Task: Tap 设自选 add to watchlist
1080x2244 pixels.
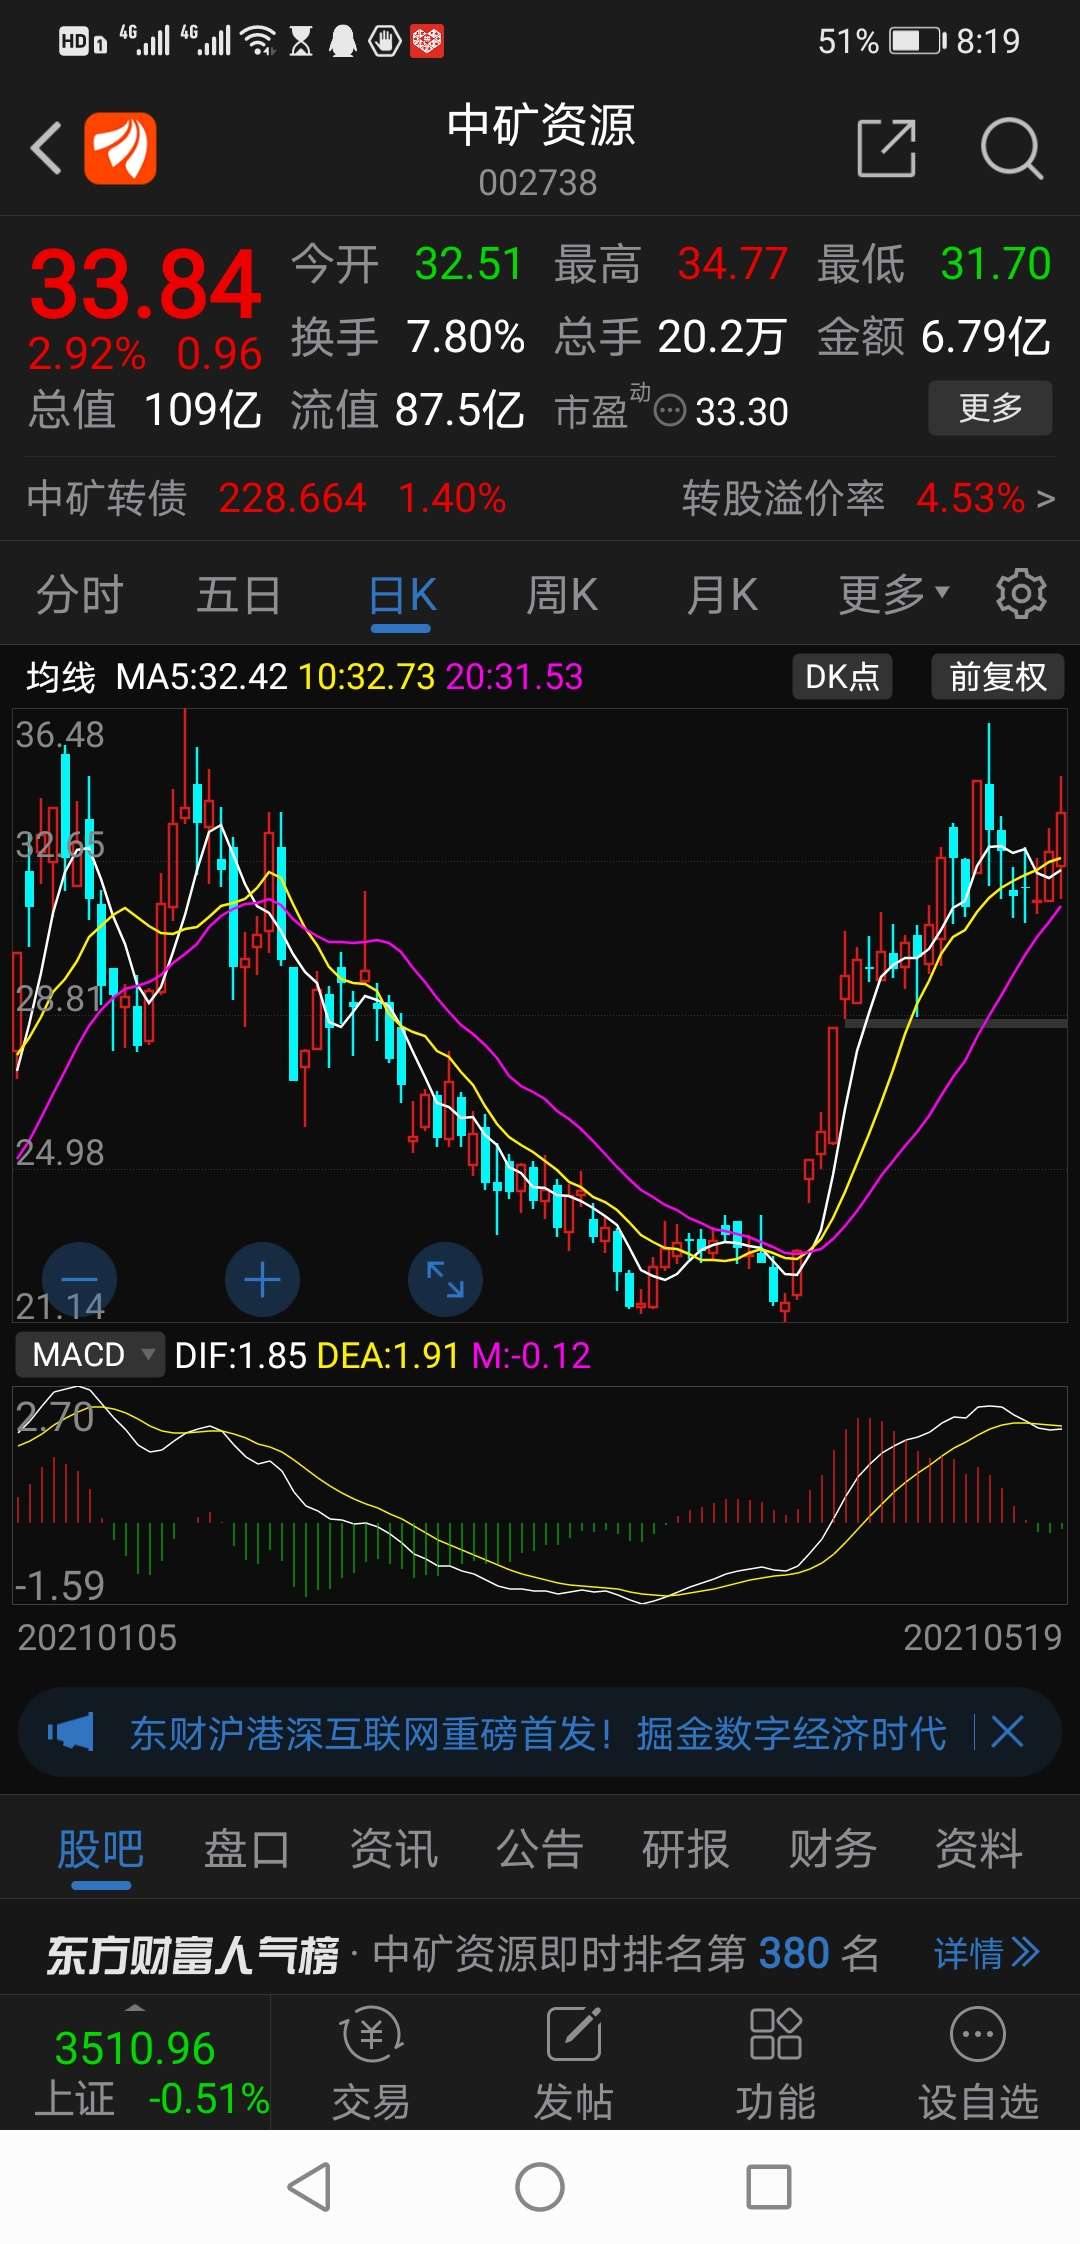Action: tap(978, 2063)
